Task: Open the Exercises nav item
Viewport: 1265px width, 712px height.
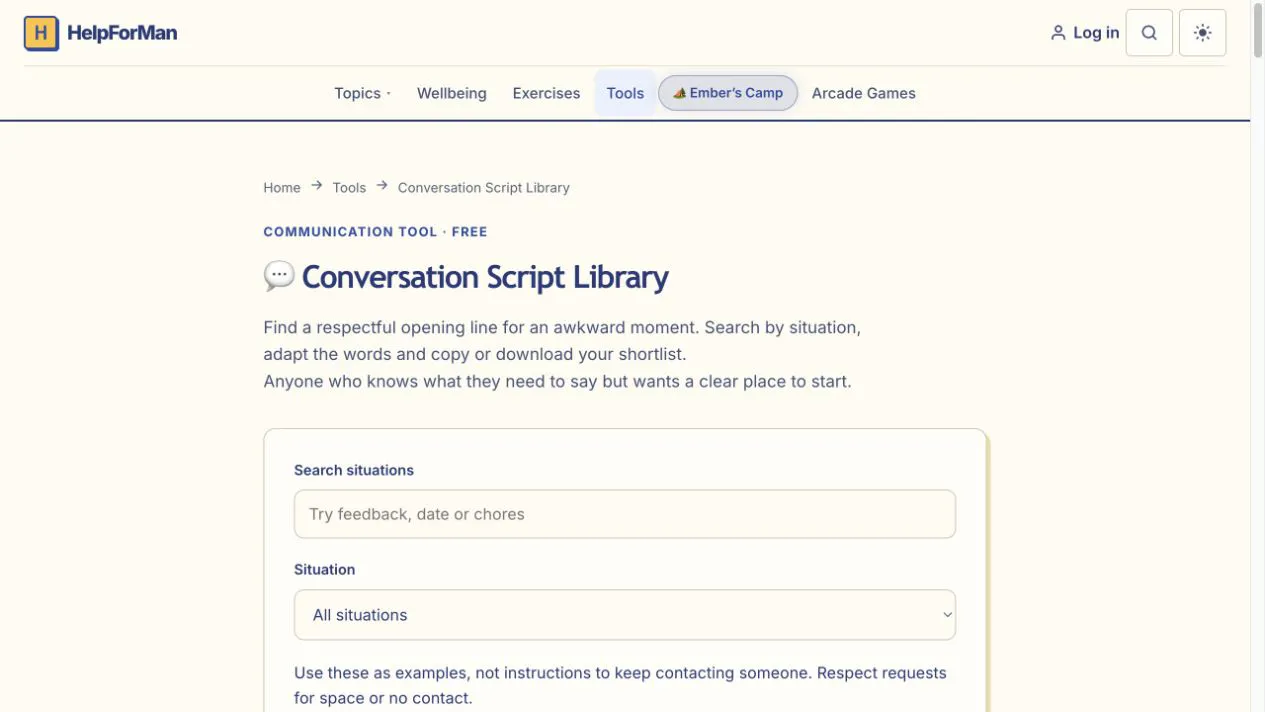Action: (546, 93)
